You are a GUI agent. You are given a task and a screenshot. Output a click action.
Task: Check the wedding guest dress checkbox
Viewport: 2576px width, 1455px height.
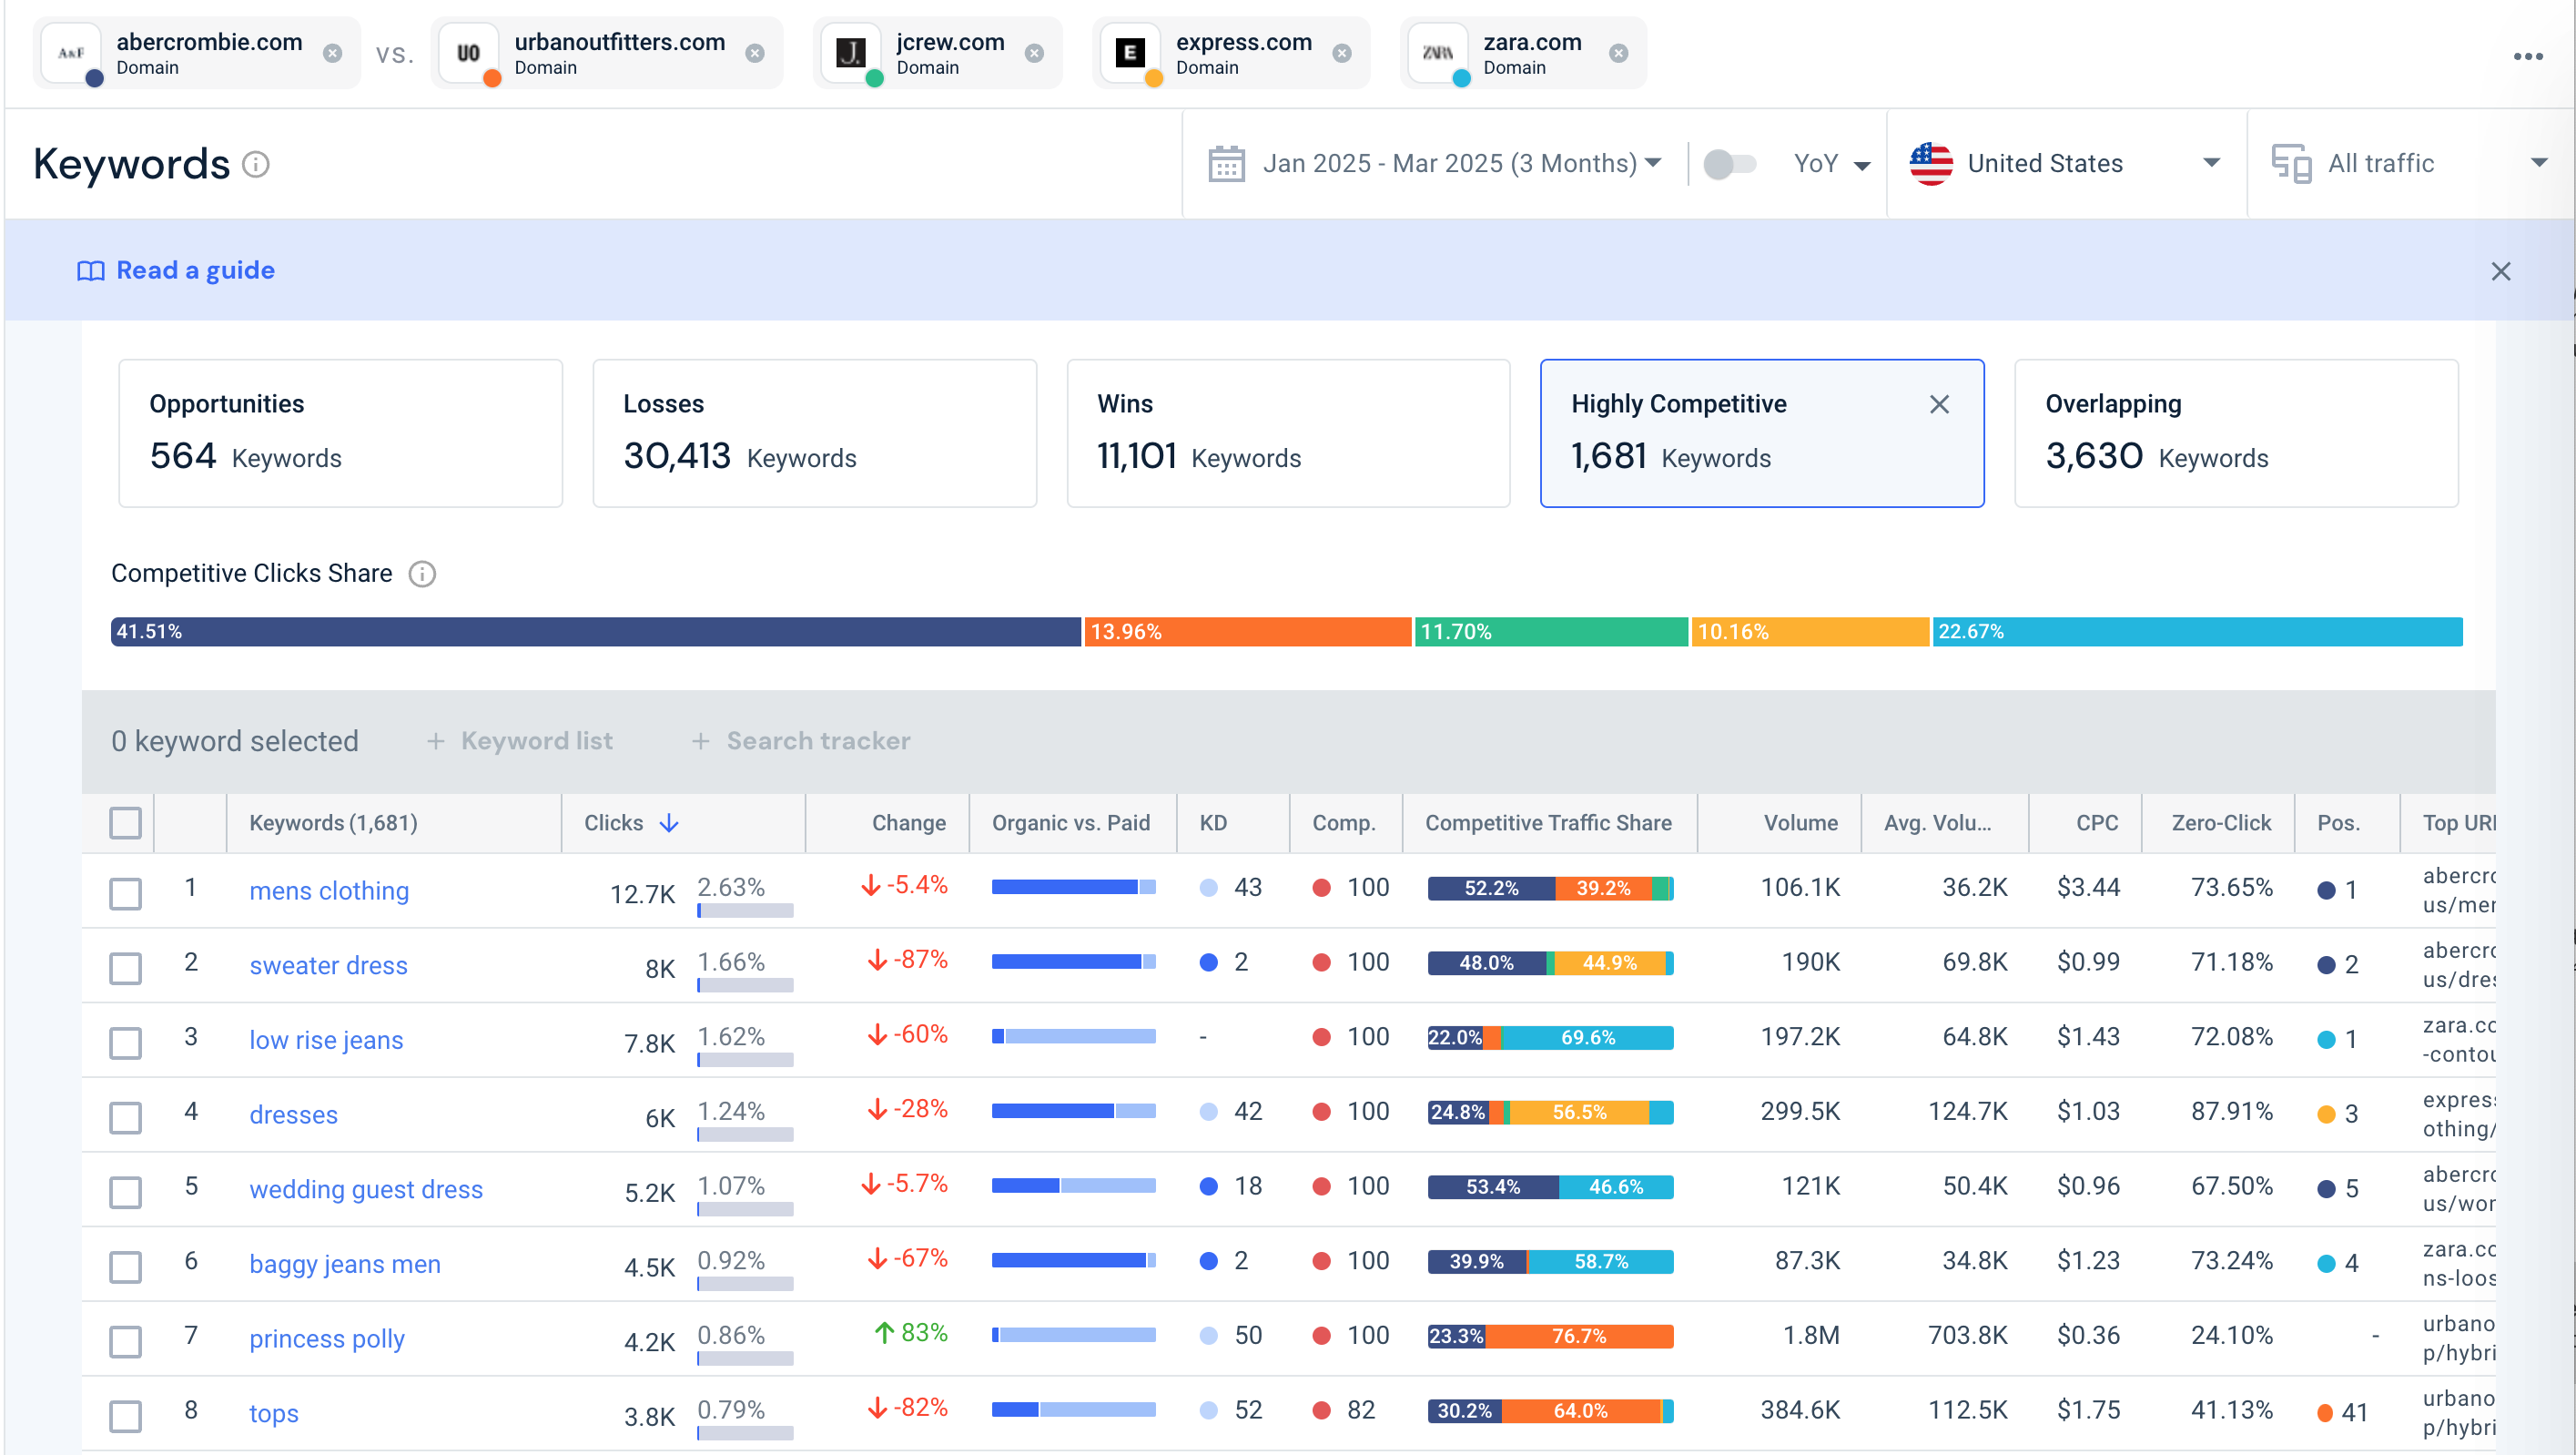pos(125,1191)
